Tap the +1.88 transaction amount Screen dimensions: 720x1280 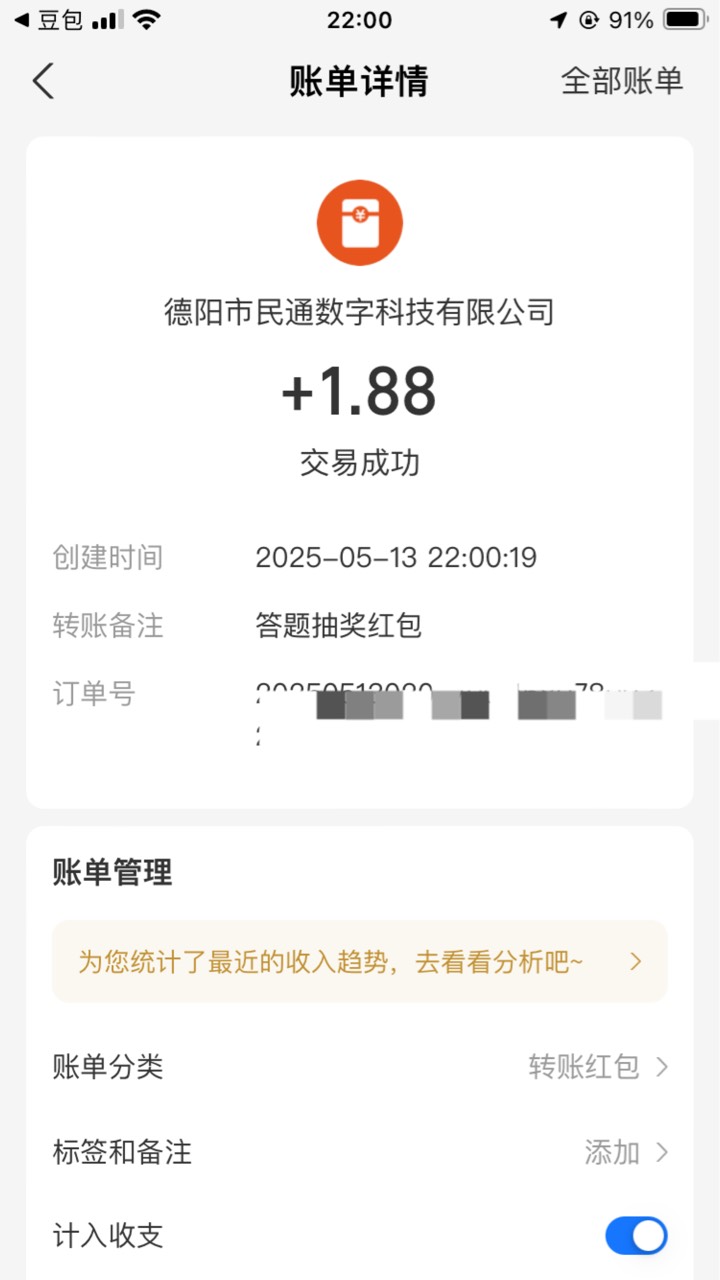[359, 391]
